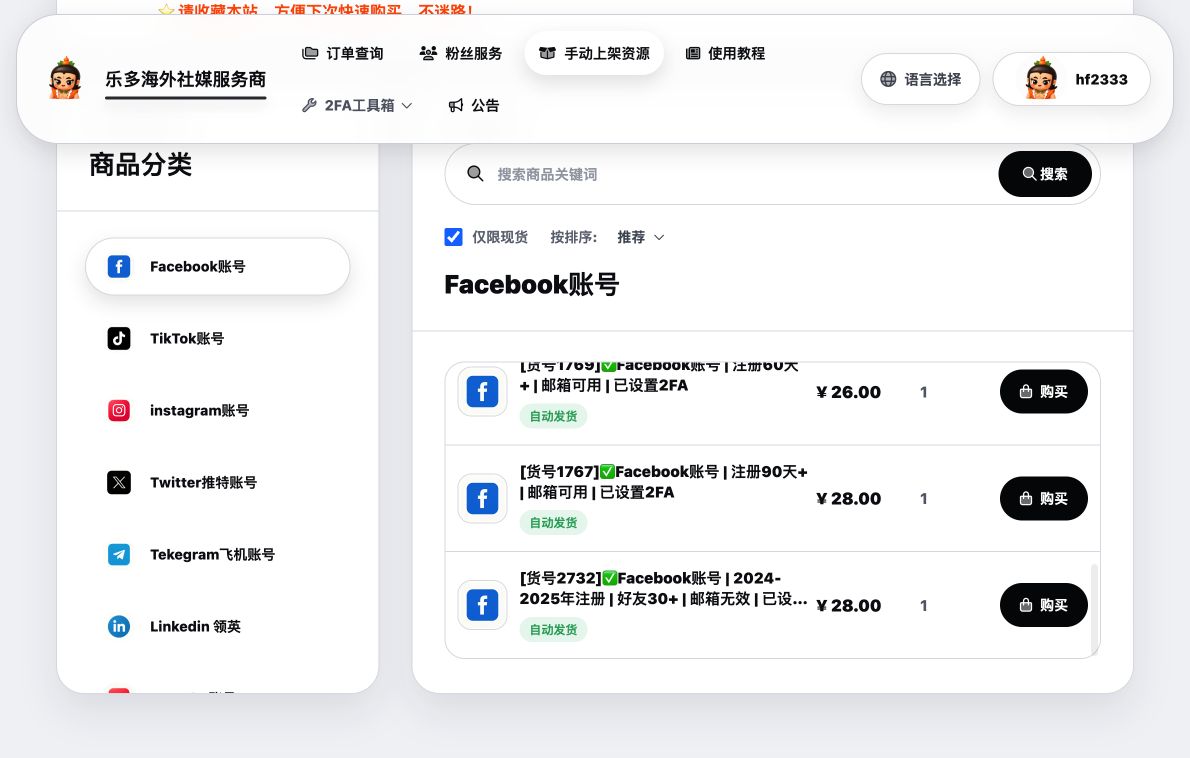Click the black 搜索 search button
The height and width of the screenshot is (758, 1190).
coord(1045,174)
